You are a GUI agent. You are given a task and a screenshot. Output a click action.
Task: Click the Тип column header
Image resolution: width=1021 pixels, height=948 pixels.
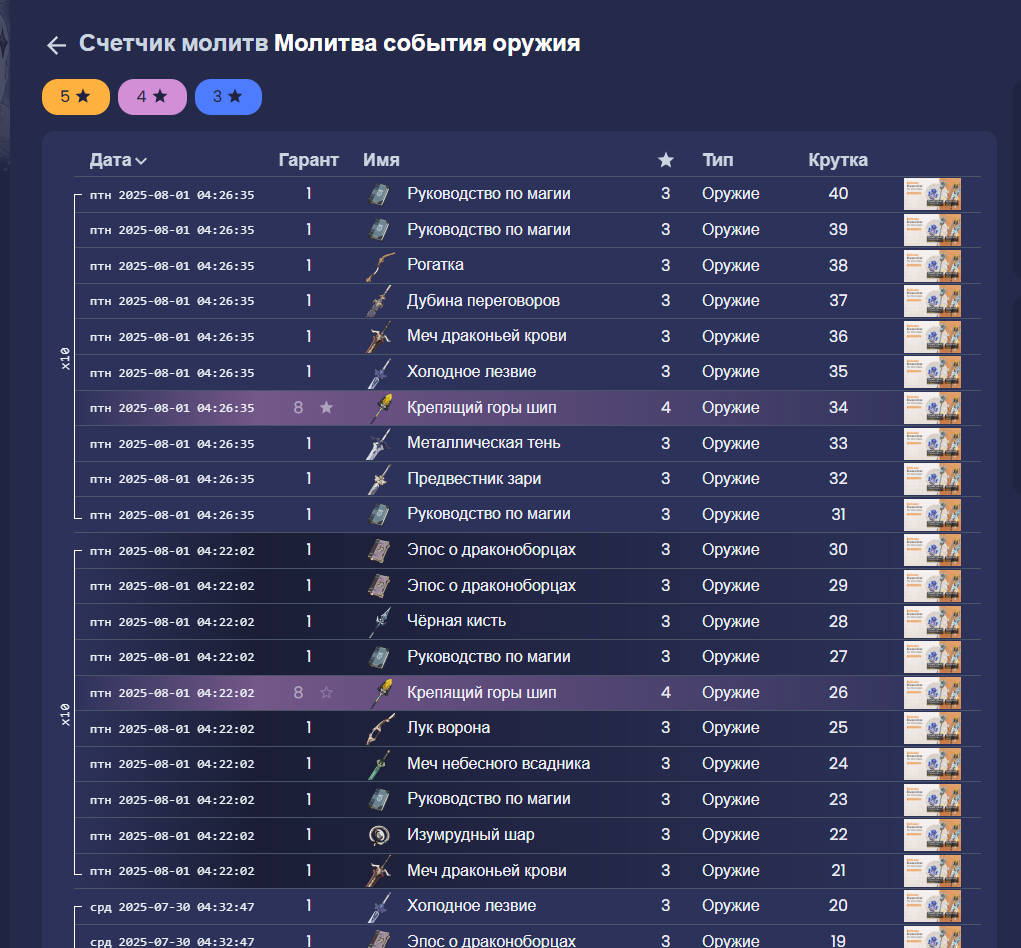pos(718,160)
